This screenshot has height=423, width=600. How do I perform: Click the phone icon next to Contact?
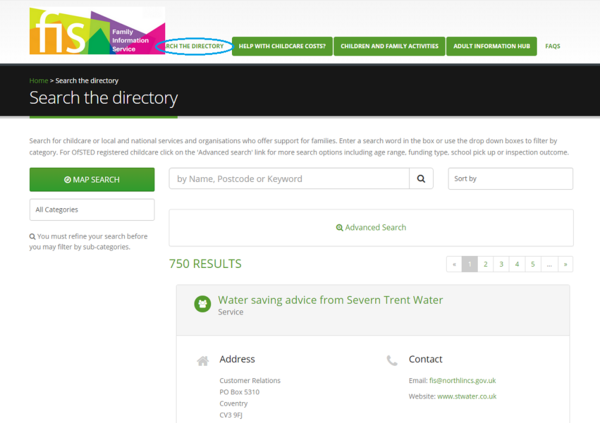click(392, 360)
